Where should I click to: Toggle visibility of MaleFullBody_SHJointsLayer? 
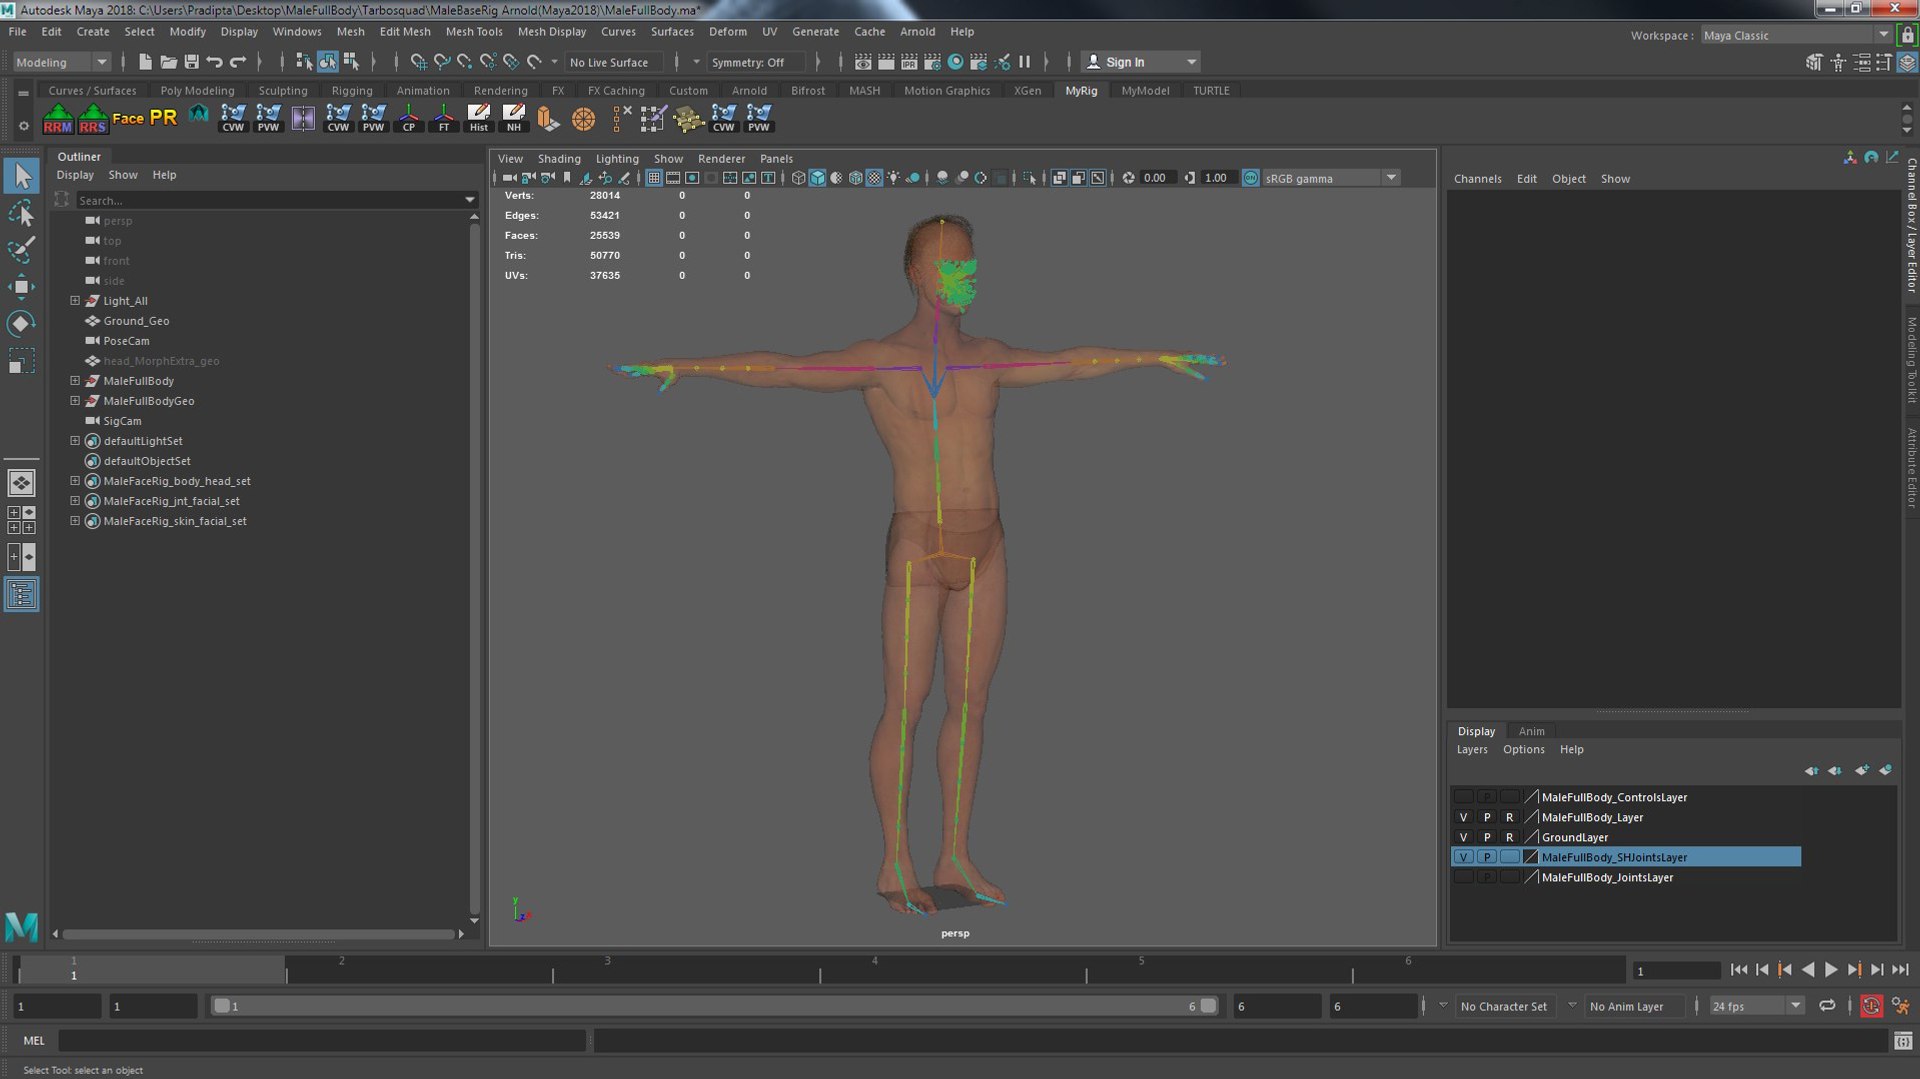pyautogui.click(x=1463, y=857)
